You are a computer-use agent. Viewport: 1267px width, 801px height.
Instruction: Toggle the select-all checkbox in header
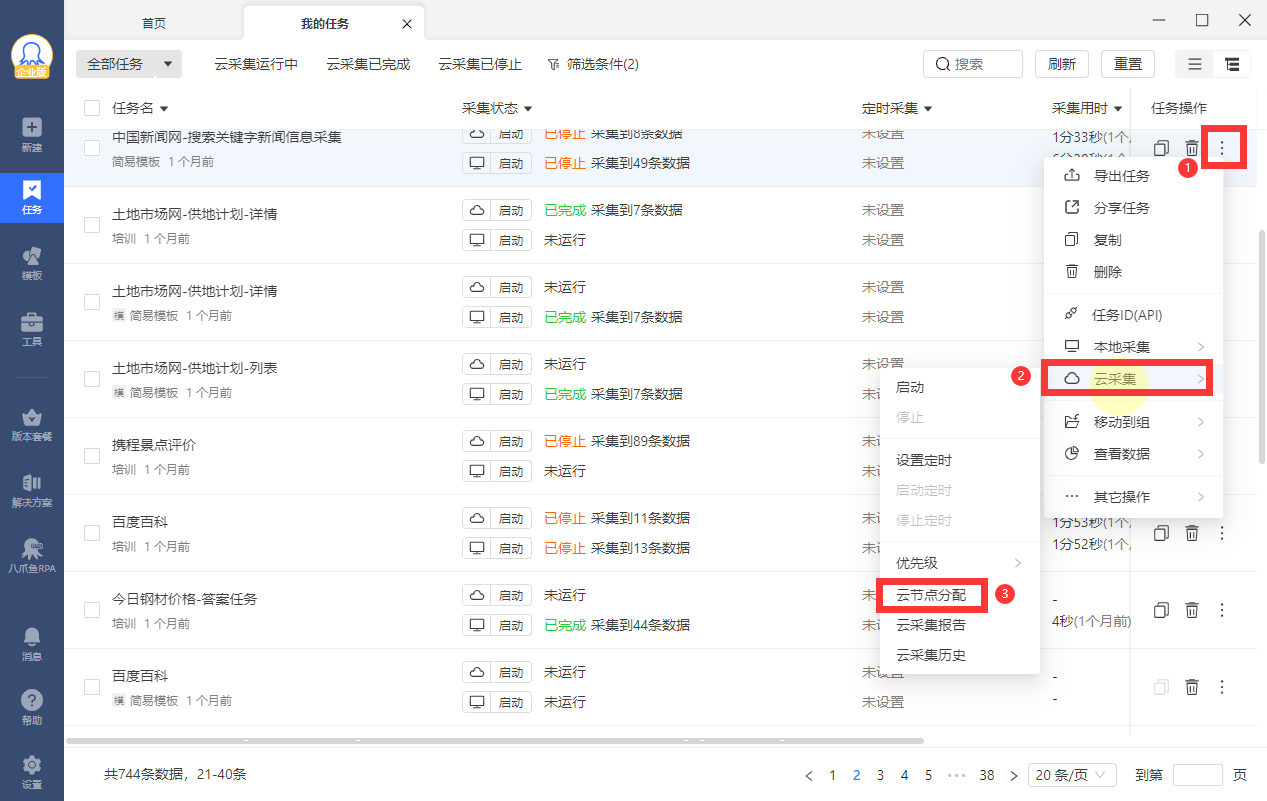pyautogui.click(x=92, y=108)
